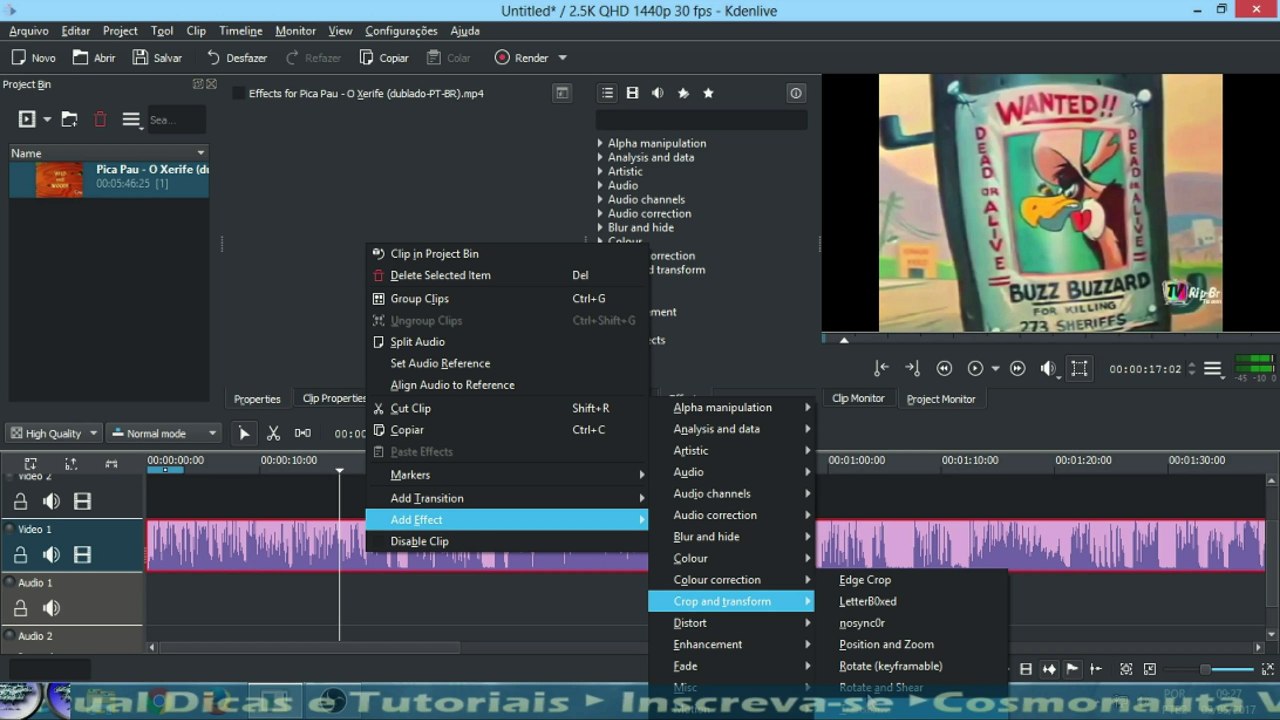Screen dimensions: 1280x720
Task: Toggle the Audio 1 track target indicator
Action: click(x=10, y=582)
